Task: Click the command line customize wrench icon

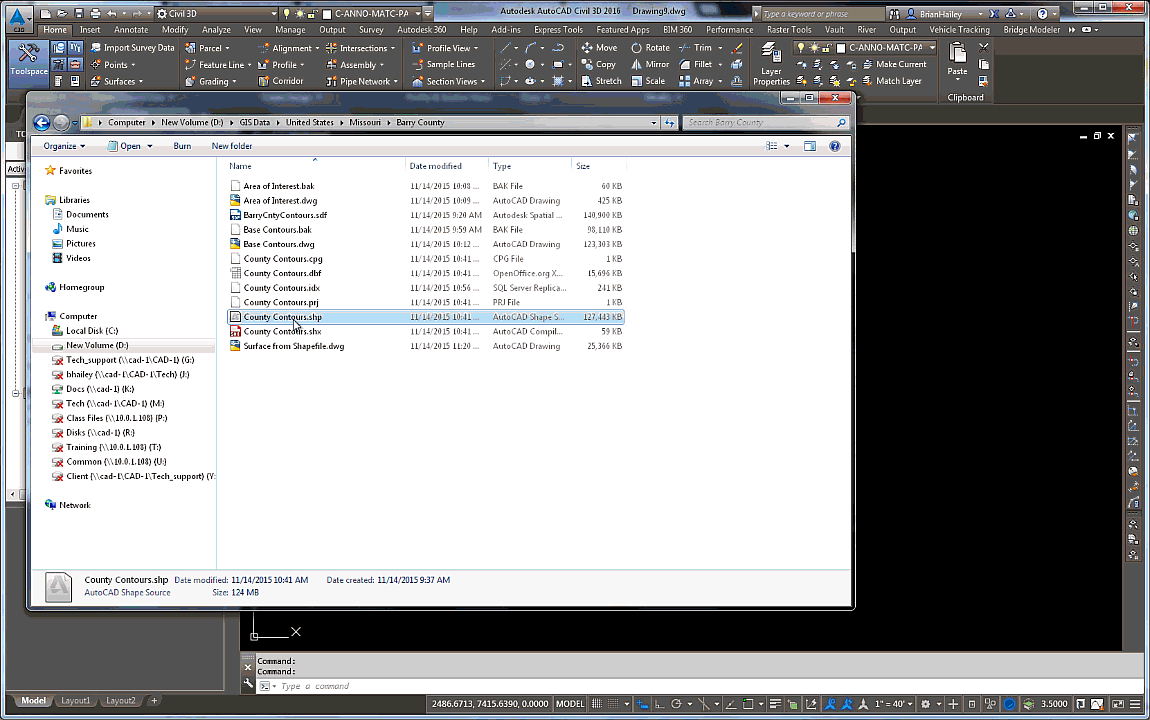Action: [x=248, y=683]
